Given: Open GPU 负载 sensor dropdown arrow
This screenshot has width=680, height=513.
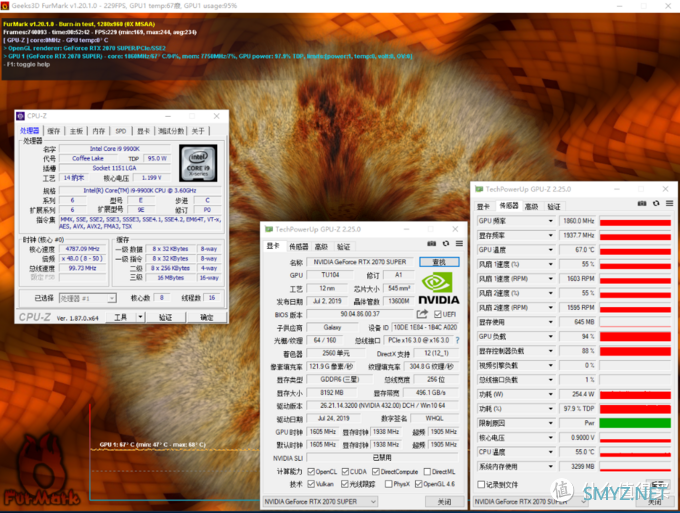Looking at the screenshot, I should point(550,337).
